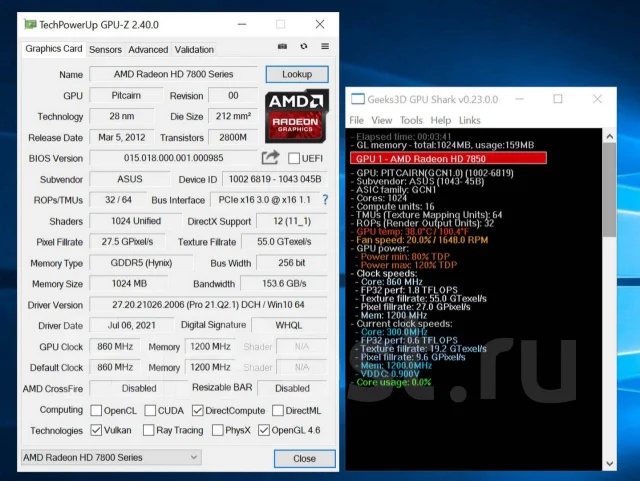Minimize the GPU Shark window

[520, 99]
